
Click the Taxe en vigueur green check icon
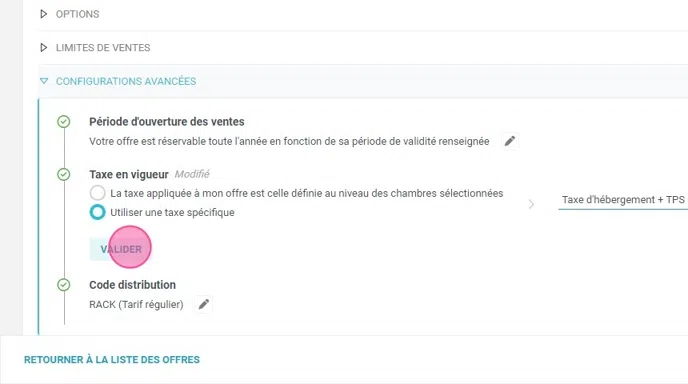[x=64, y=175]
